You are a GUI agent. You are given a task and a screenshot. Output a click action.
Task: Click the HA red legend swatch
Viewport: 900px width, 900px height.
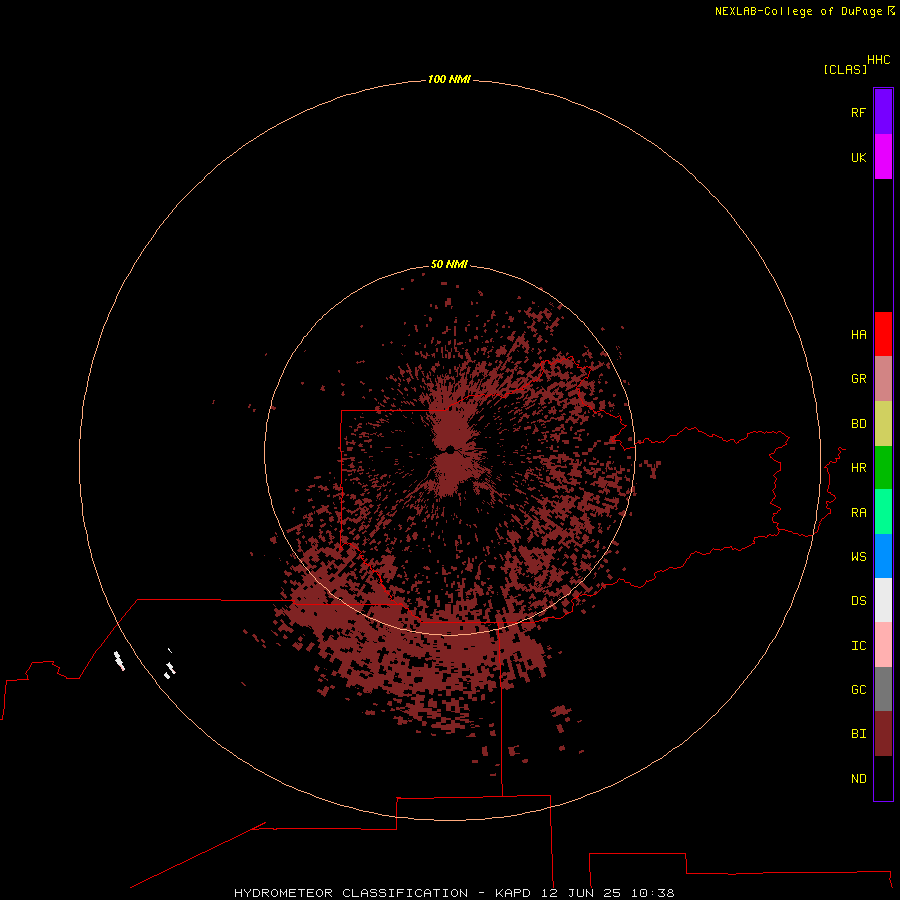pyautogui.click(x=883, y=334)
